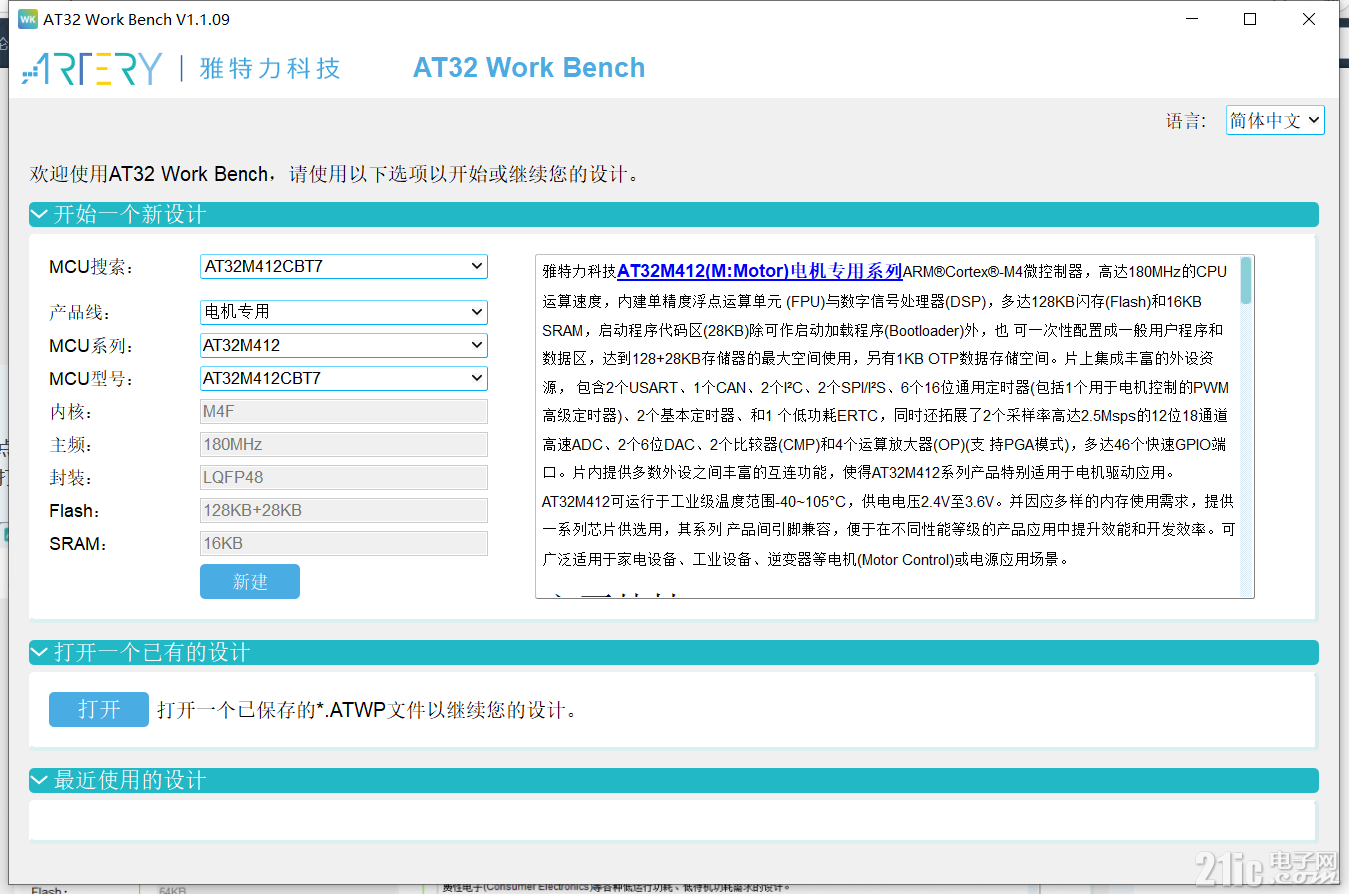Click the AT32 Work Bench header title
The height and width of the screenshot is (894, 1349).
[x=529, y=68]
